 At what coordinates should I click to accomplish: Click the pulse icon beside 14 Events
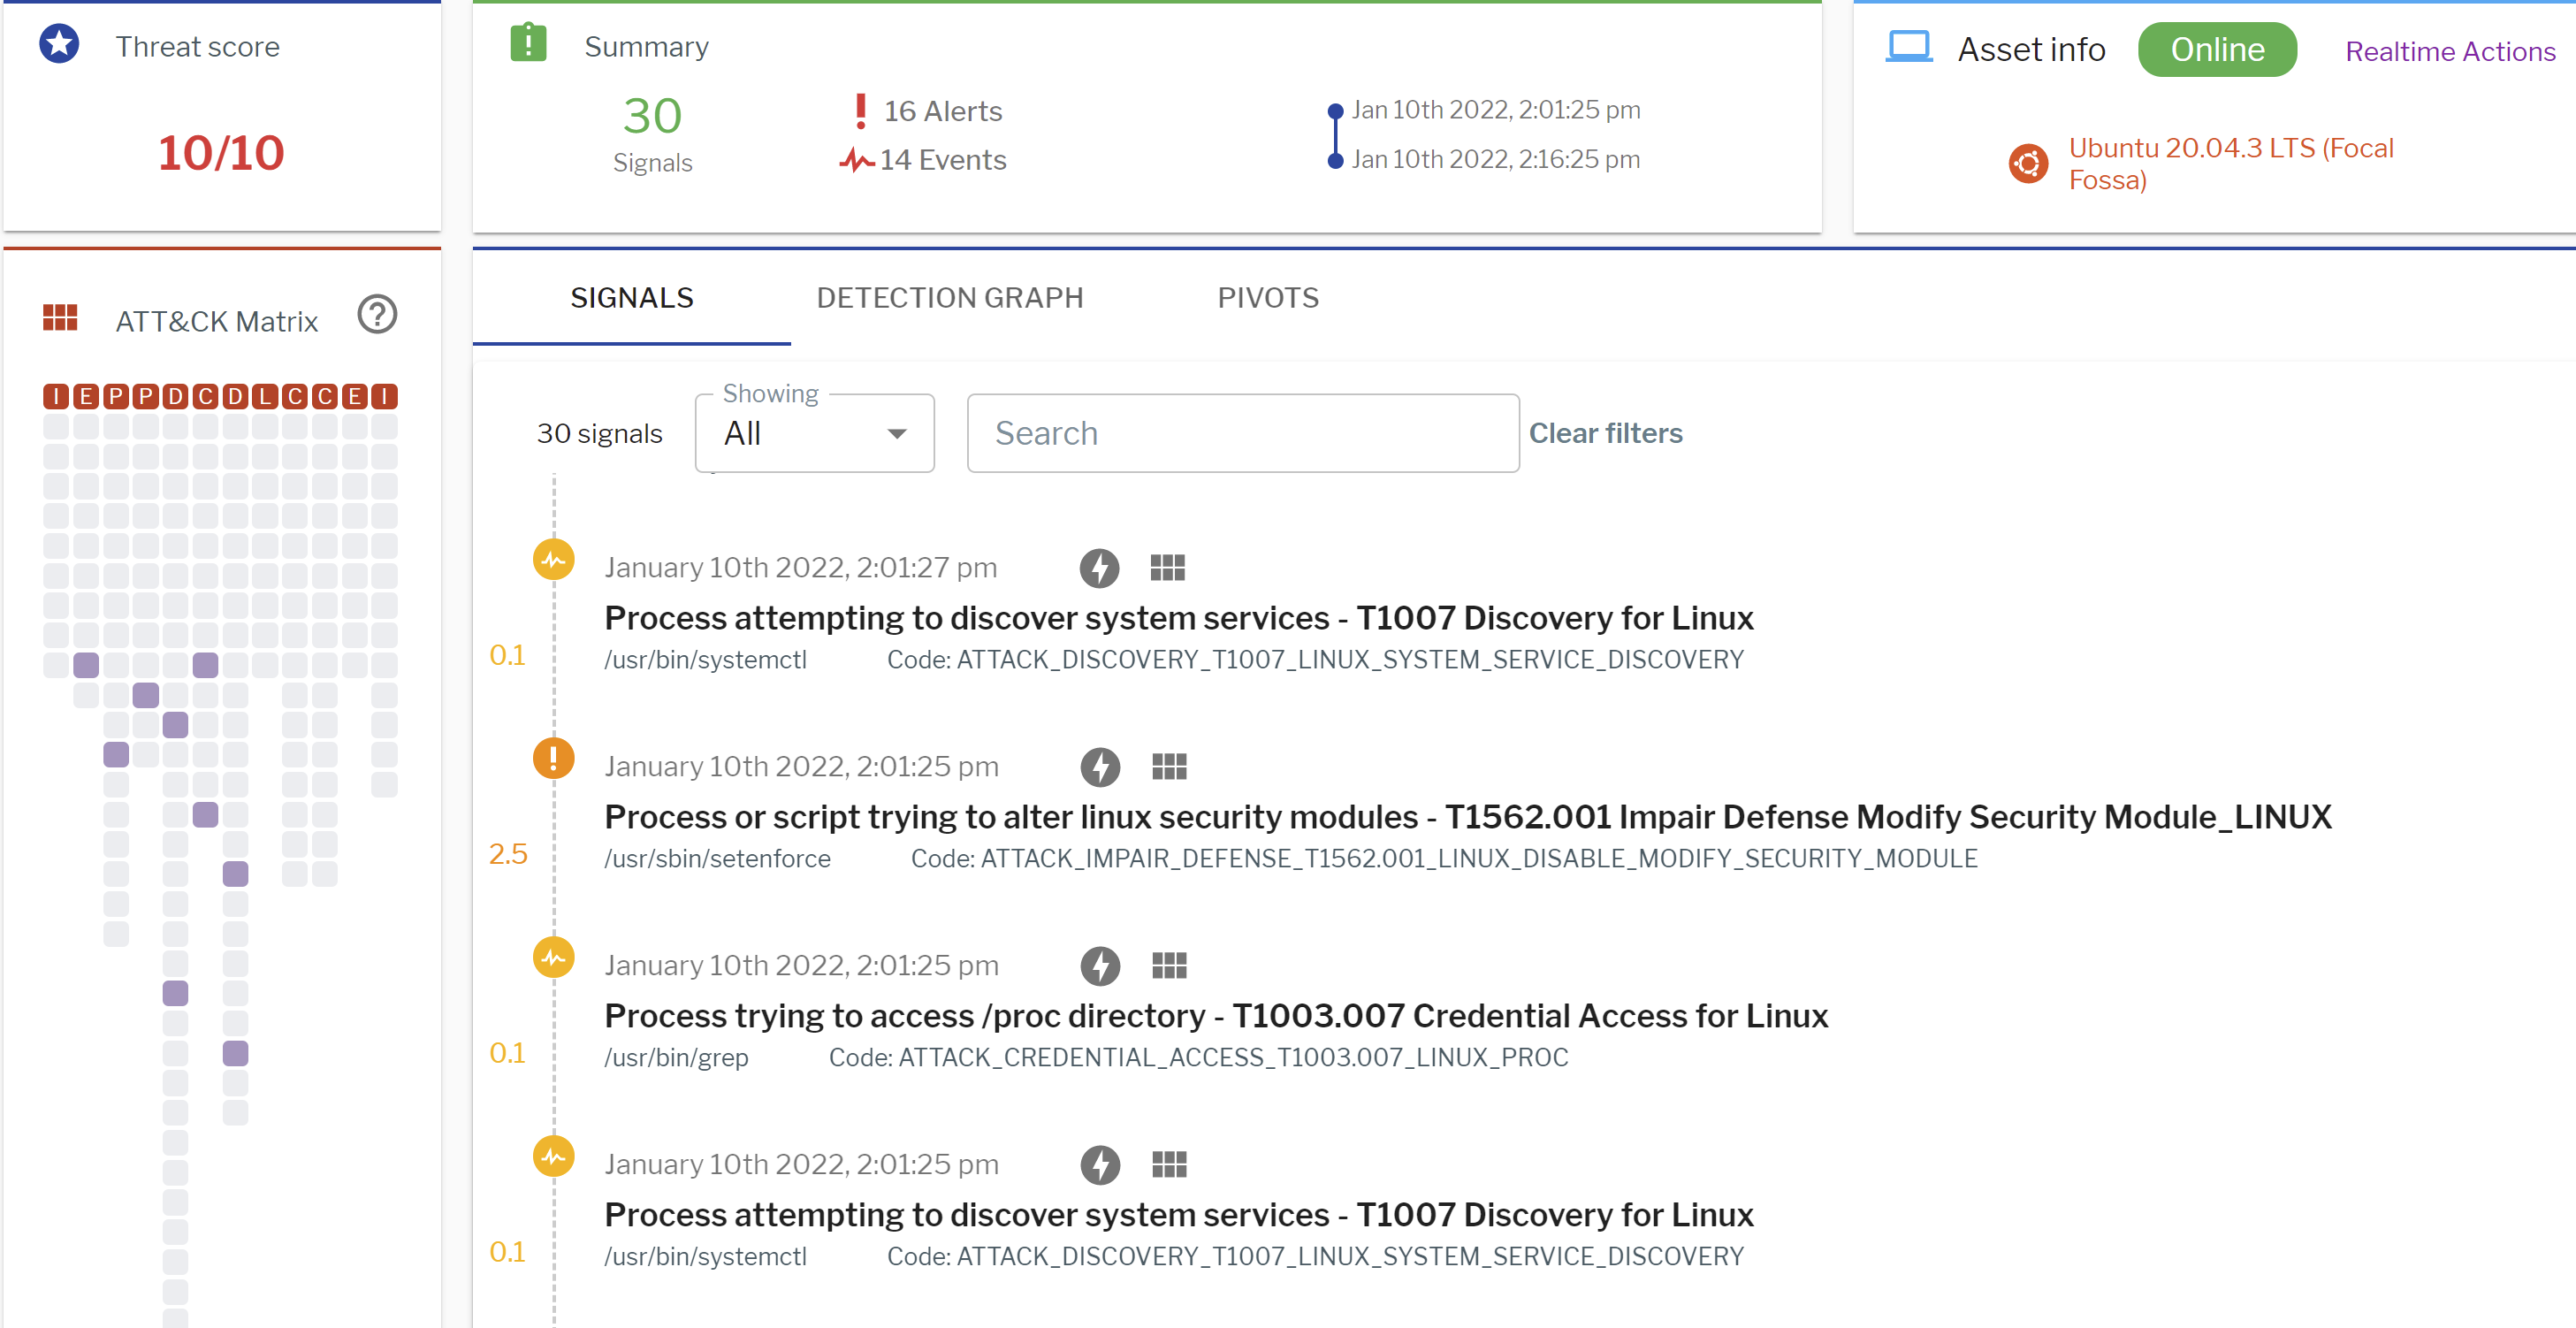click(857, 160)
